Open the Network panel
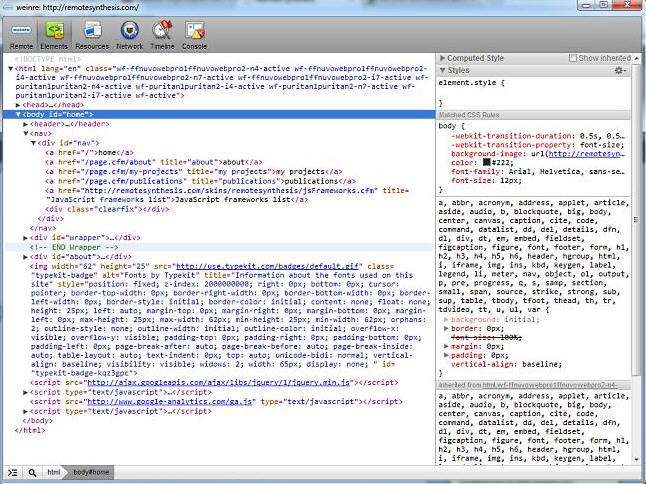The width and height of the screenshot is (646, 484). (129, 36)
